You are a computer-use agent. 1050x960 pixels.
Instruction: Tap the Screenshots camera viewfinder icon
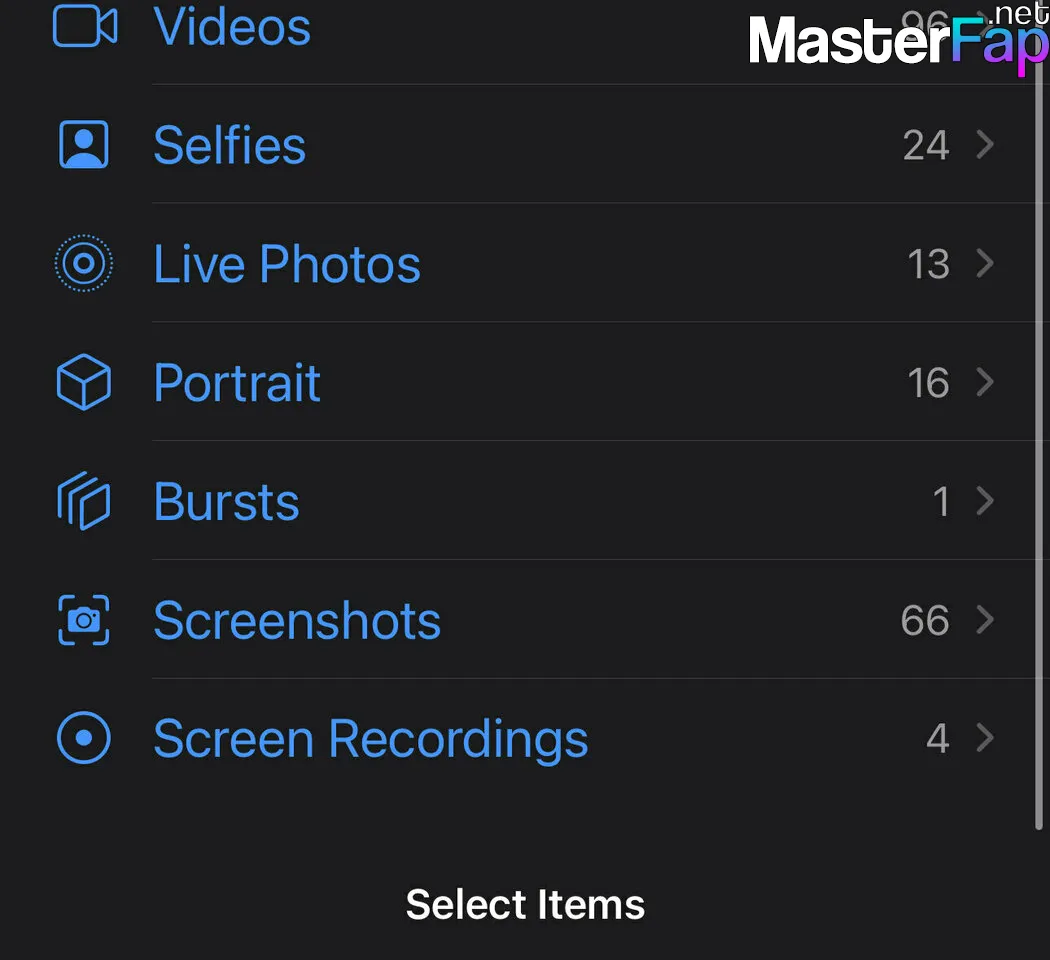tap(84, 620)
